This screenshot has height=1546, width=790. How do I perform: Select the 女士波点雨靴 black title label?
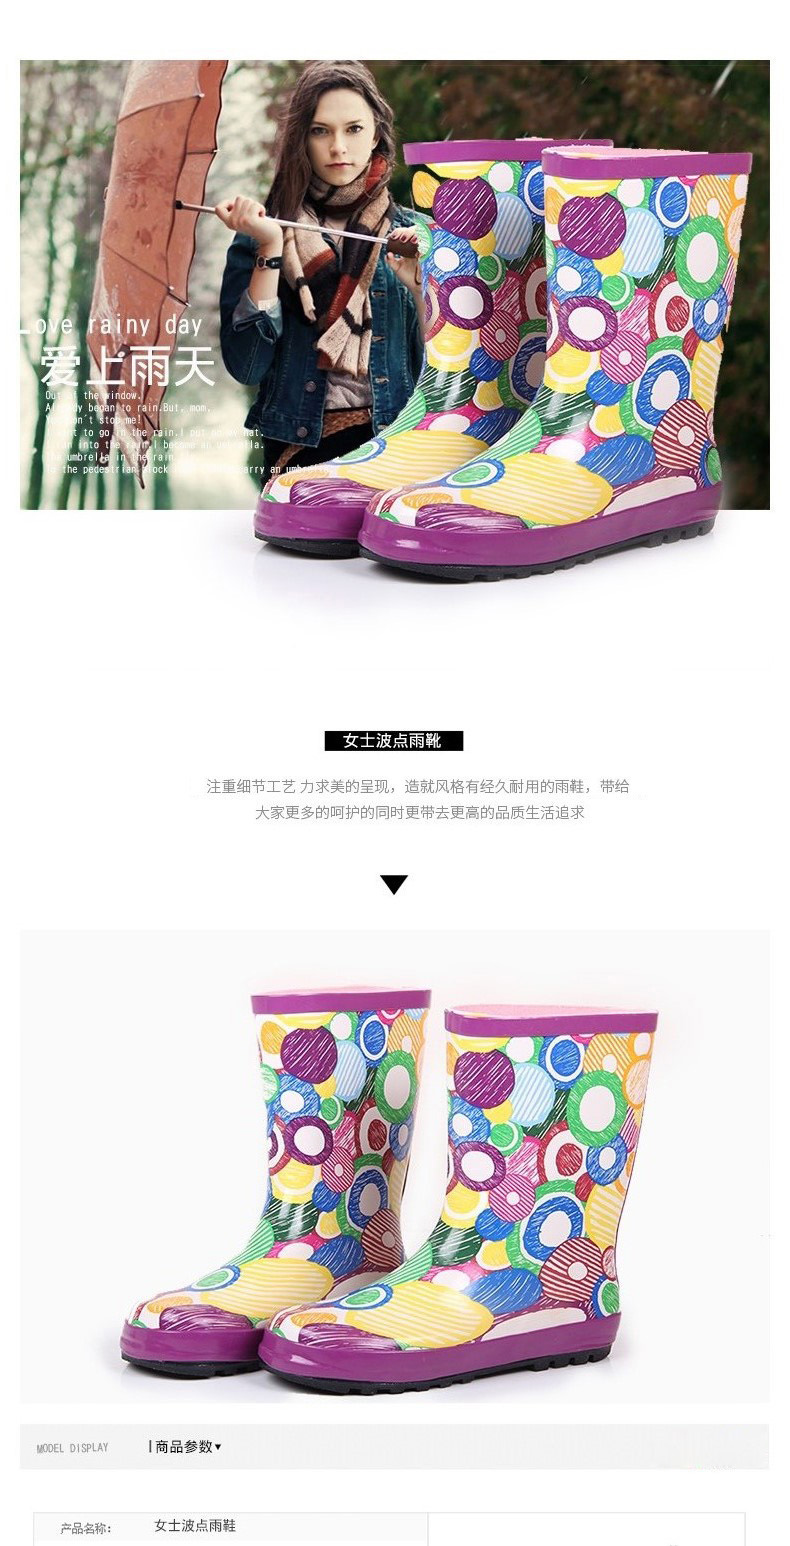394,741
